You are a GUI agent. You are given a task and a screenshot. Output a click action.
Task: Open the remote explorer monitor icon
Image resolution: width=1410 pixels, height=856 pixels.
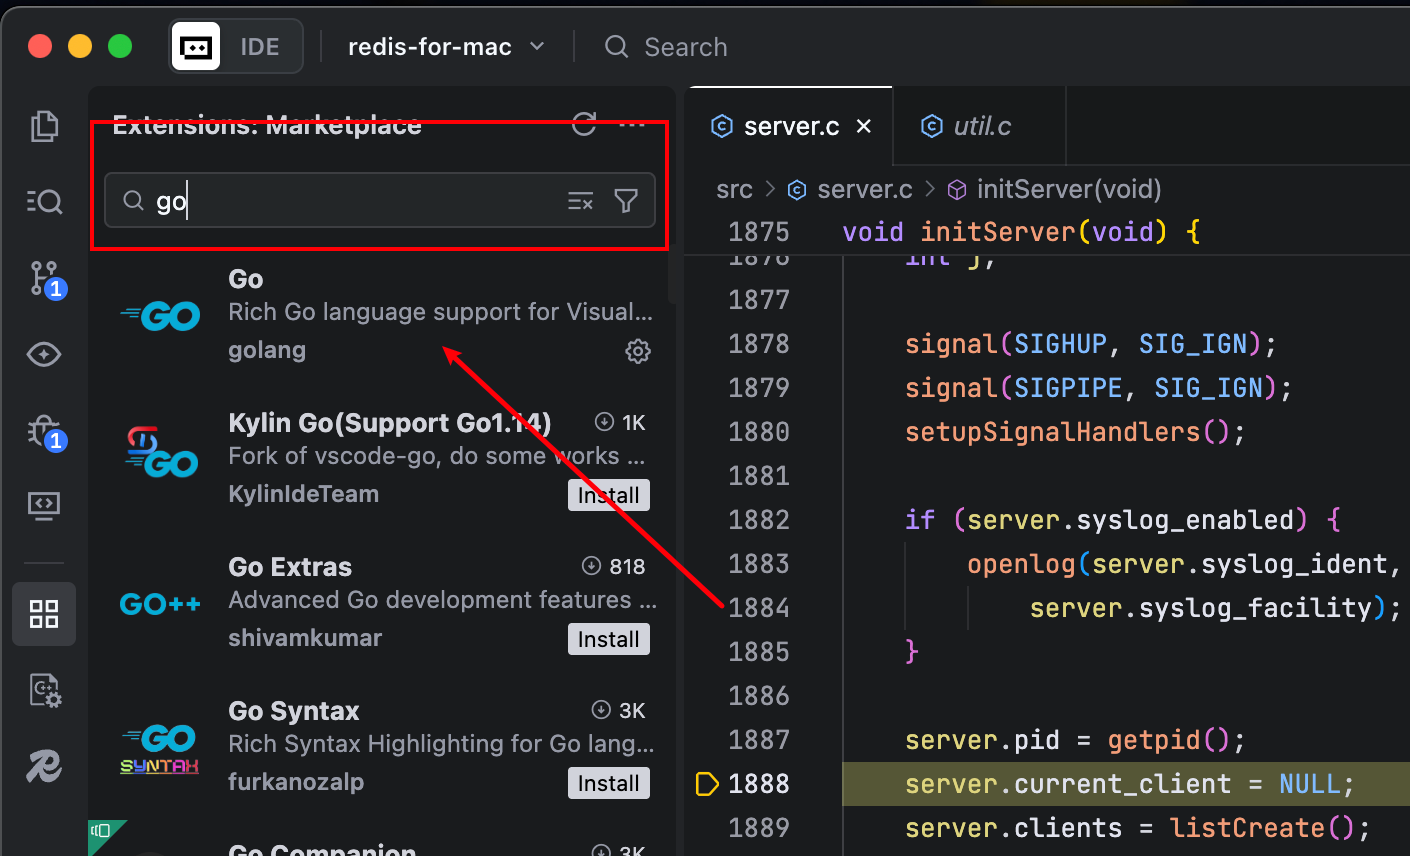[x=44, y=506]
